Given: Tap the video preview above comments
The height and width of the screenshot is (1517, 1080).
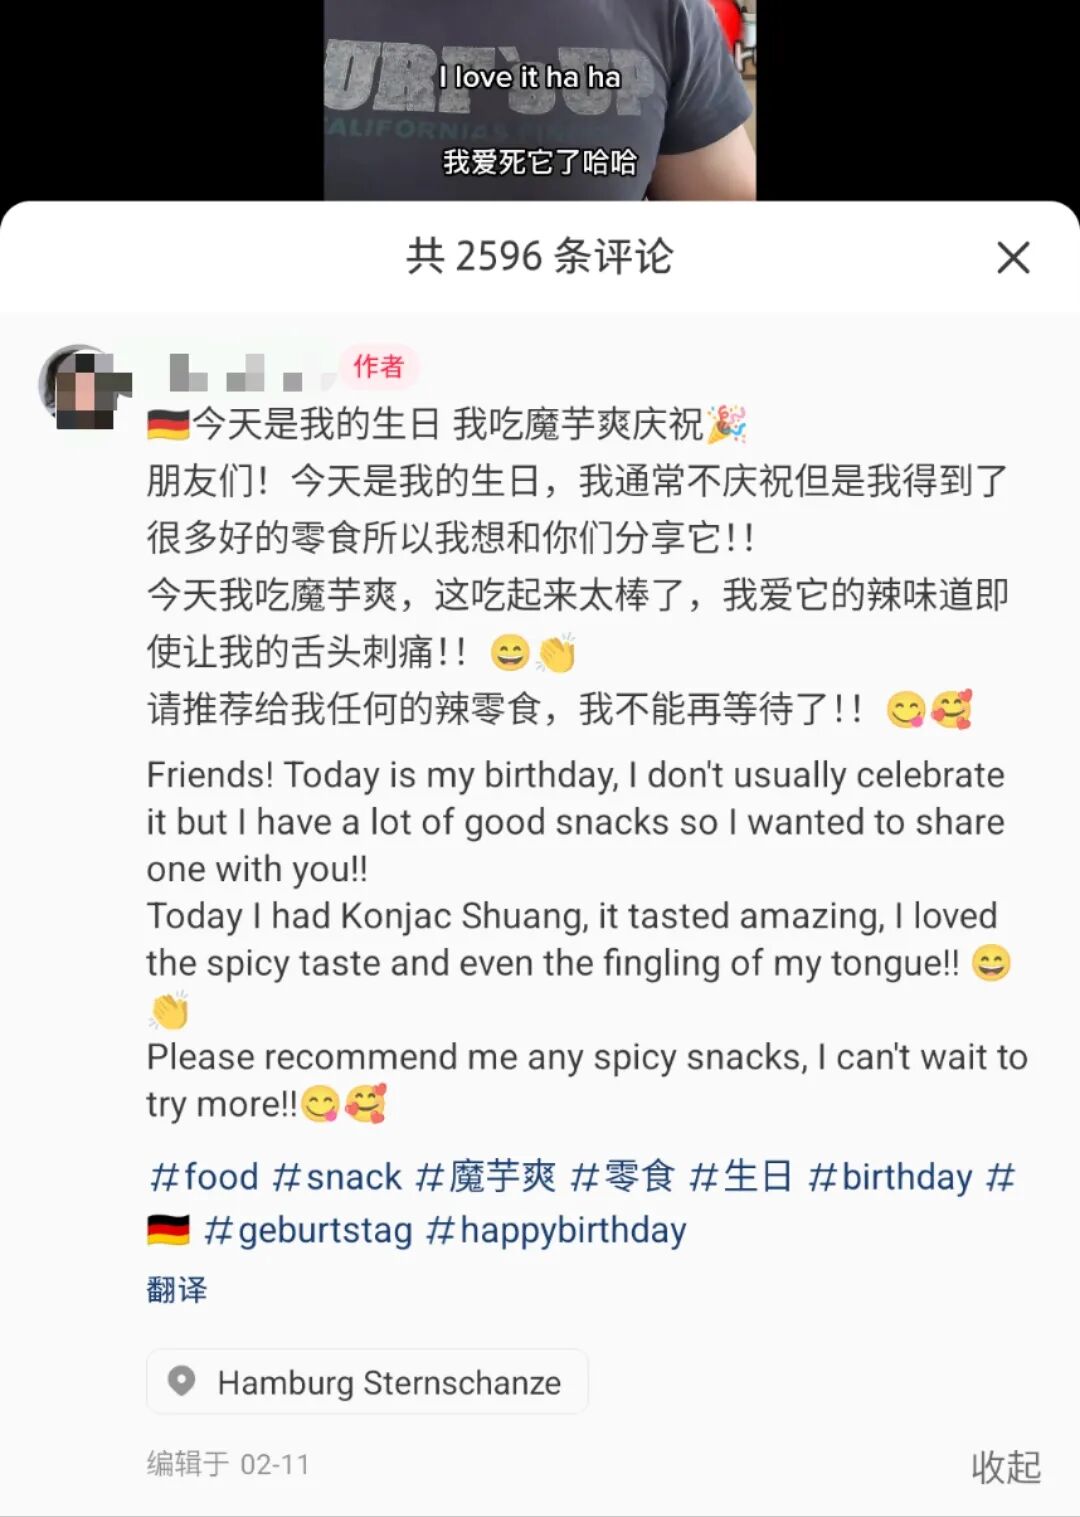Looking at the screenshot, I should (x=540, y=100).
